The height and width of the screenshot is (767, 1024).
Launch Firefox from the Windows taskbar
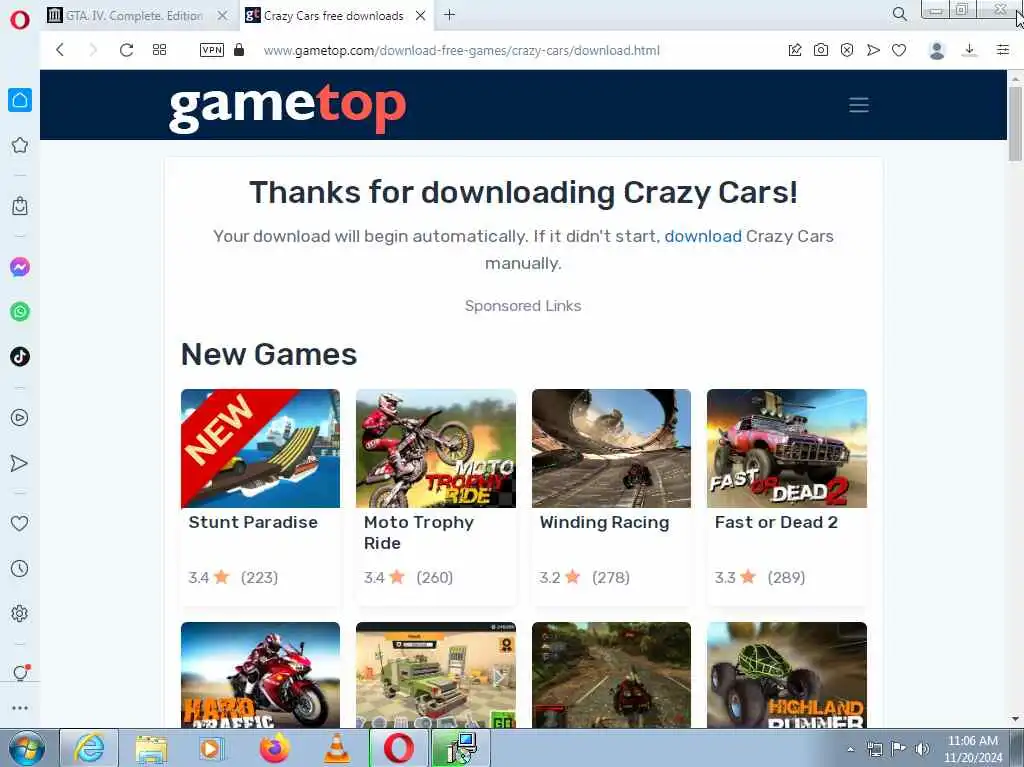[274, 748]
